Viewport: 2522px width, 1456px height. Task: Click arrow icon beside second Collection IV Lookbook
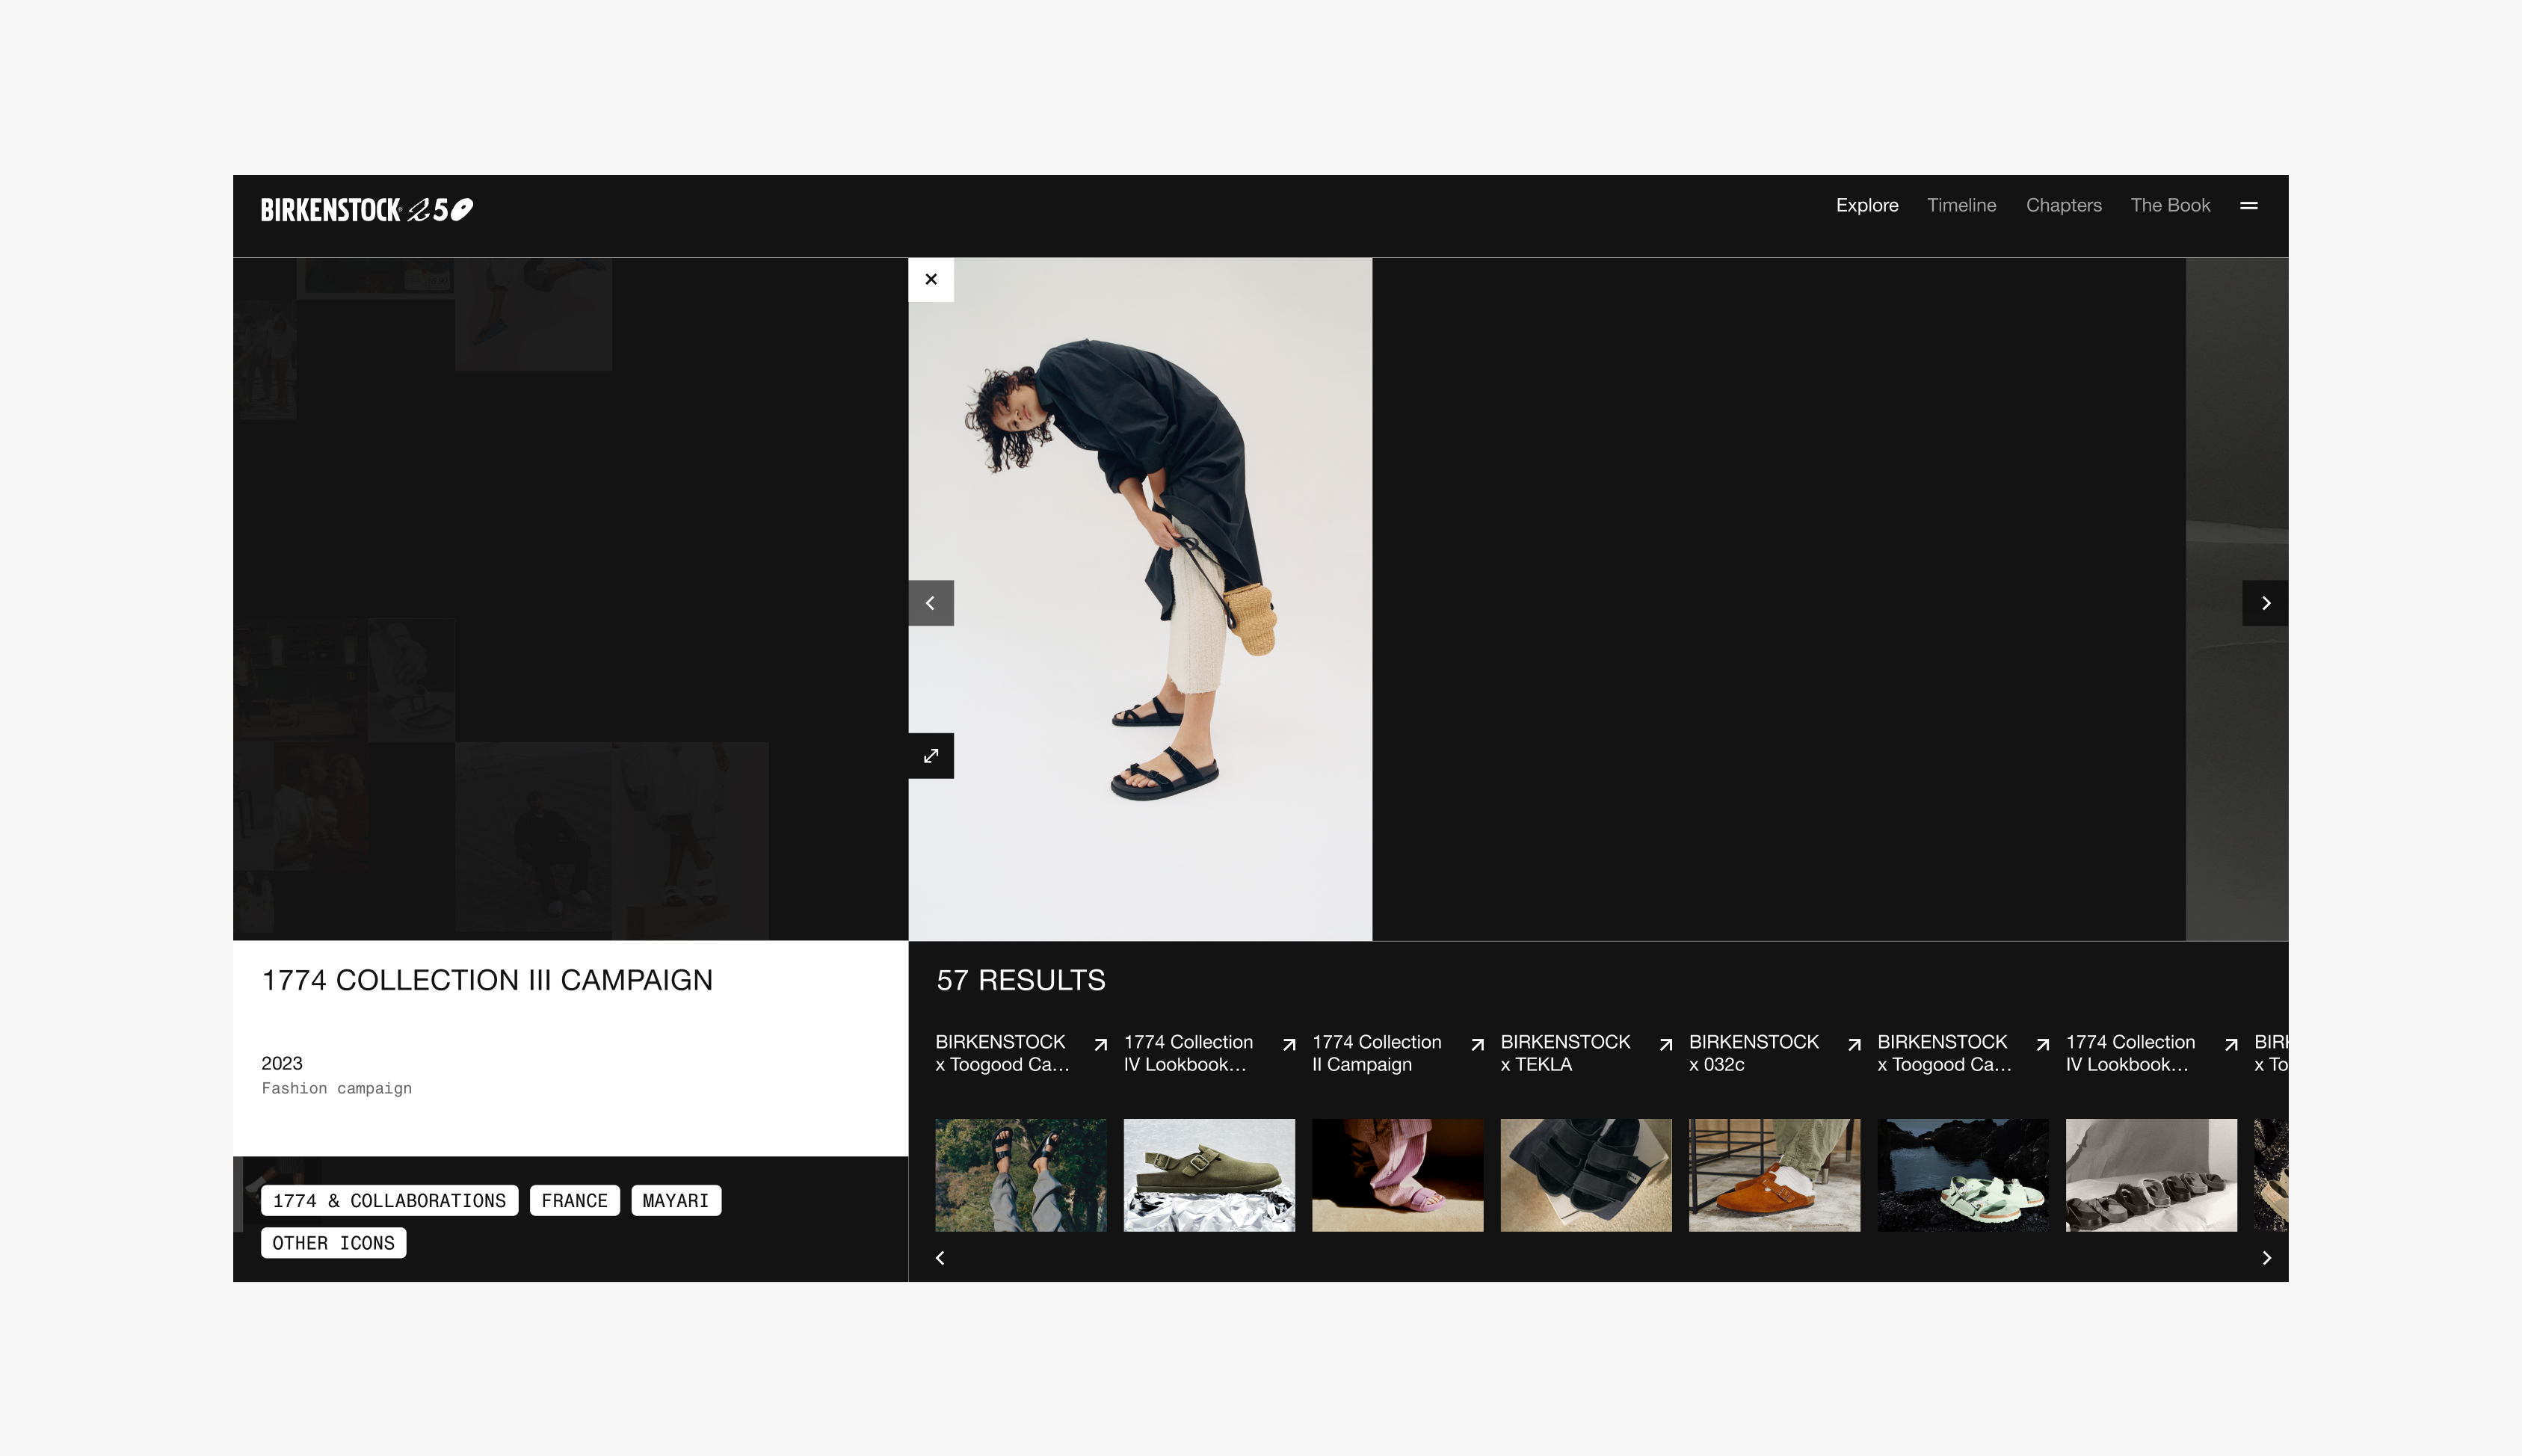pyautogui.click(x=2231, y=1045)
